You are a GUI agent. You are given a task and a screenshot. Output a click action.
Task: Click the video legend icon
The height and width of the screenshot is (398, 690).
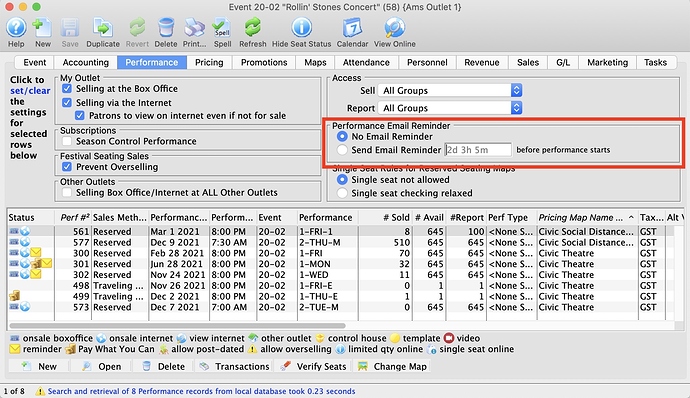coord(449,338)
